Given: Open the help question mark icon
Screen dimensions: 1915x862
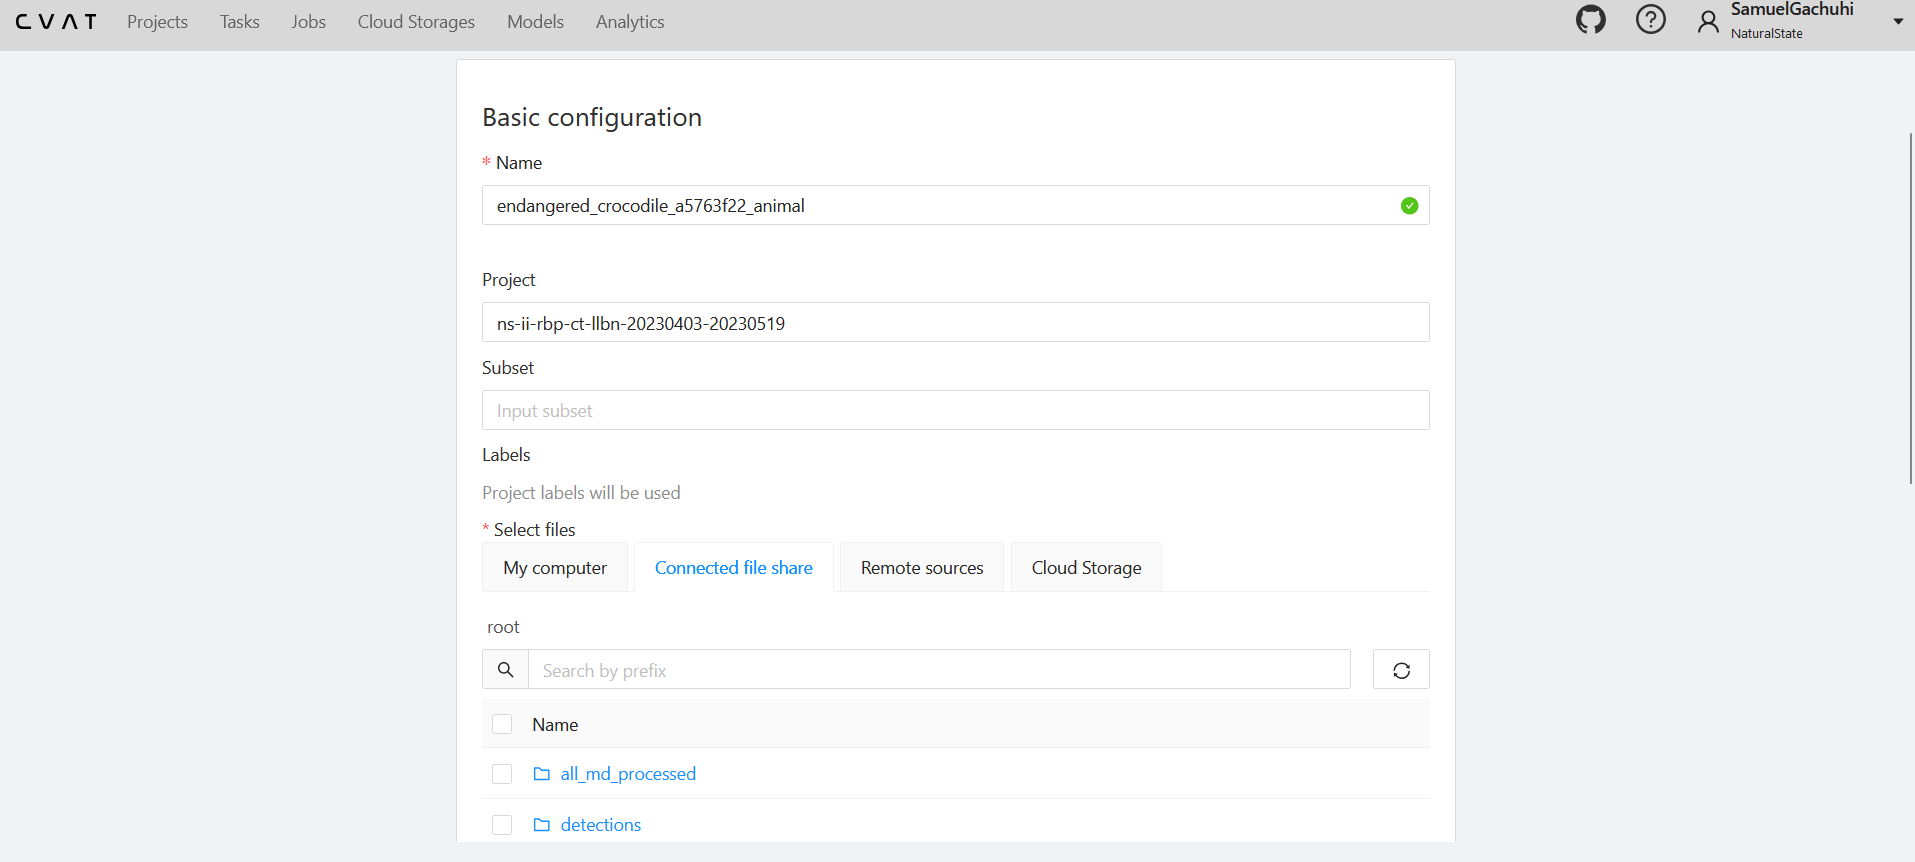Looking at the screenshot, I should 1650,19.
